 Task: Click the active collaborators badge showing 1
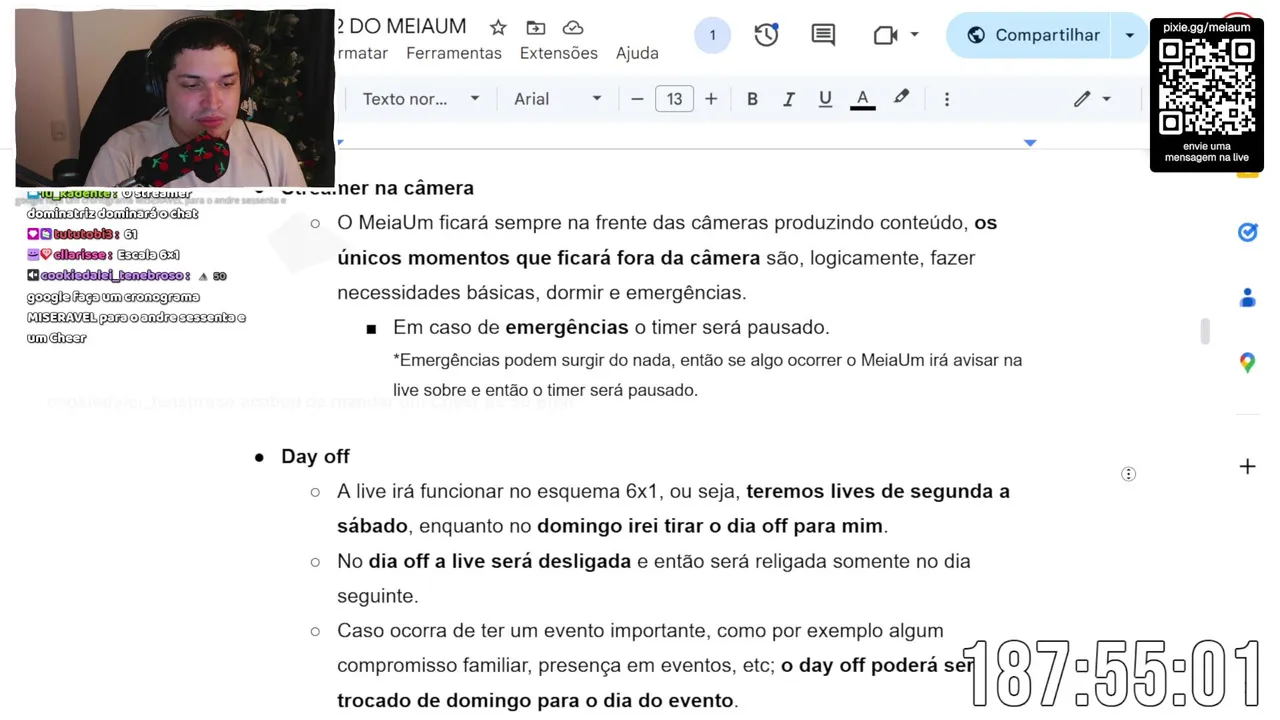point(712,35)
